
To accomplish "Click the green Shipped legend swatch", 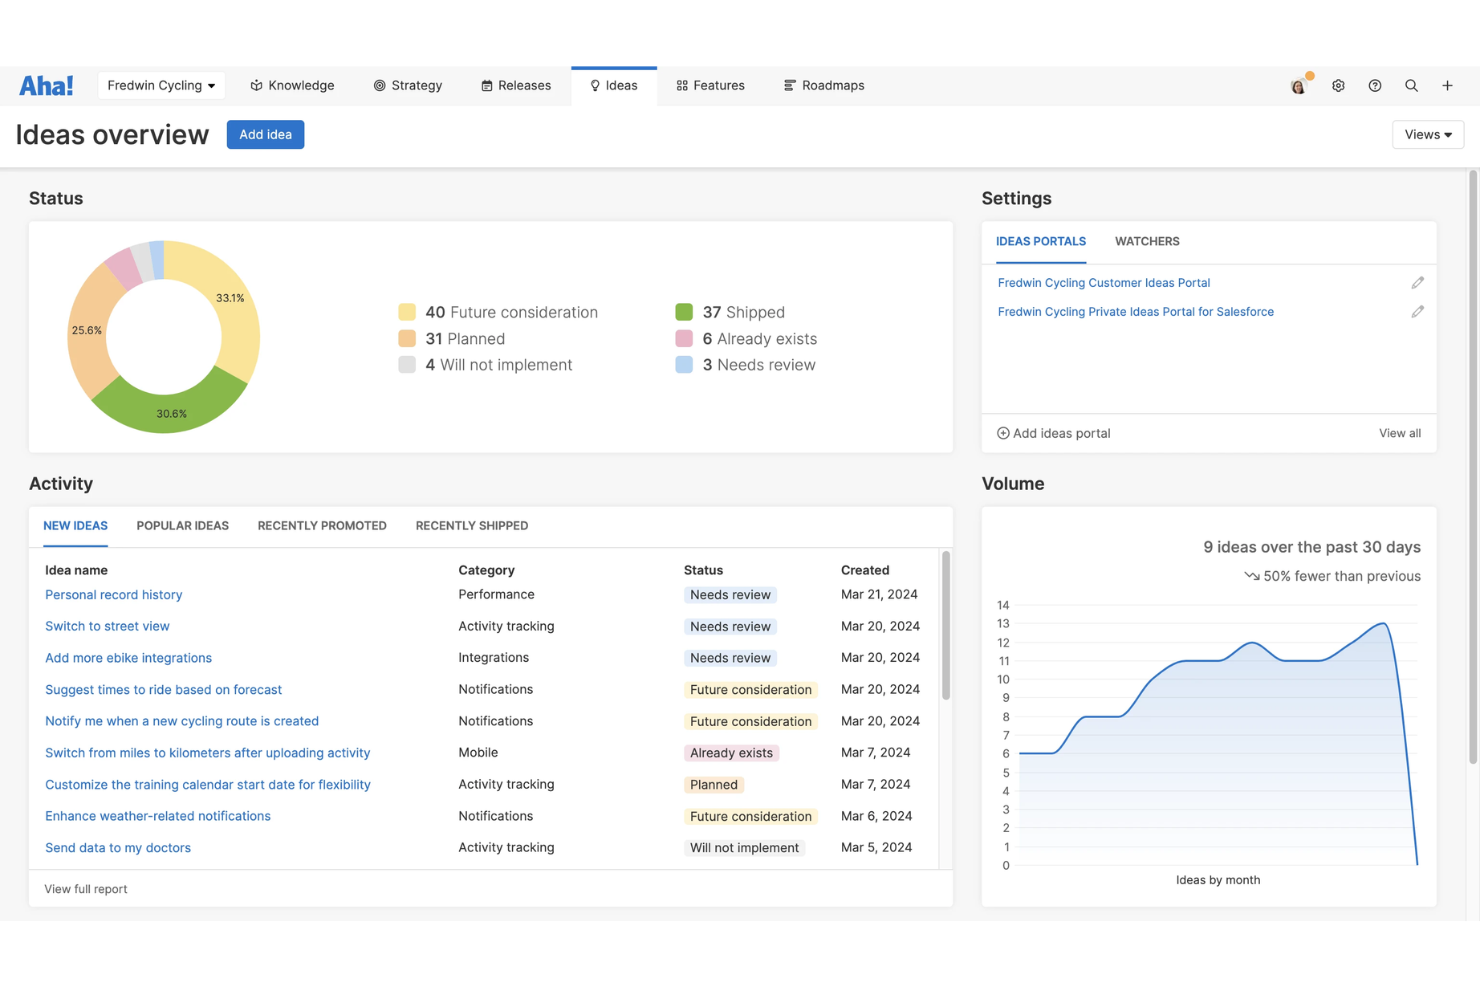I will (684, 312).
